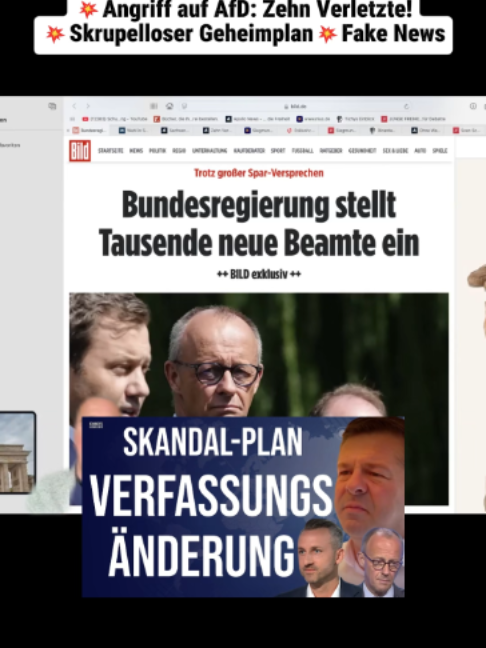Select the Bundesregierung browser tab
The height and width of the screenshot is (648, 486).
pos(90,130)
